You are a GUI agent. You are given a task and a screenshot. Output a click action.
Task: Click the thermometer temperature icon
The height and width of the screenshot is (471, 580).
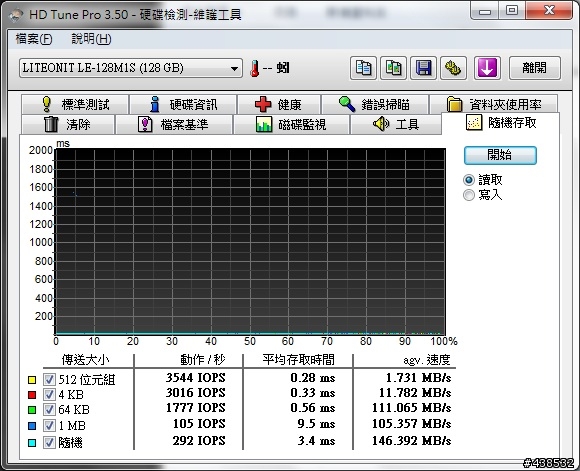254,68
